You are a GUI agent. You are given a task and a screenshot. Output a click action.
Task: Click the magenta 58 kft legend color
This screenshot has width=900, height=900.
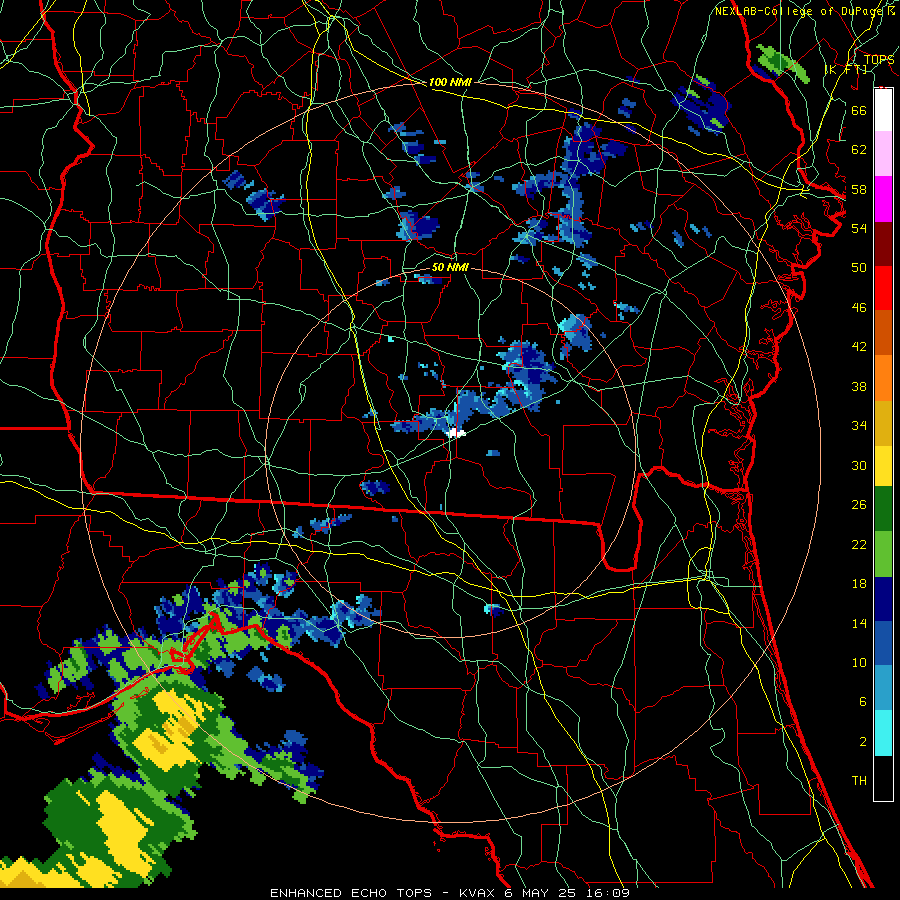point(883,199)
